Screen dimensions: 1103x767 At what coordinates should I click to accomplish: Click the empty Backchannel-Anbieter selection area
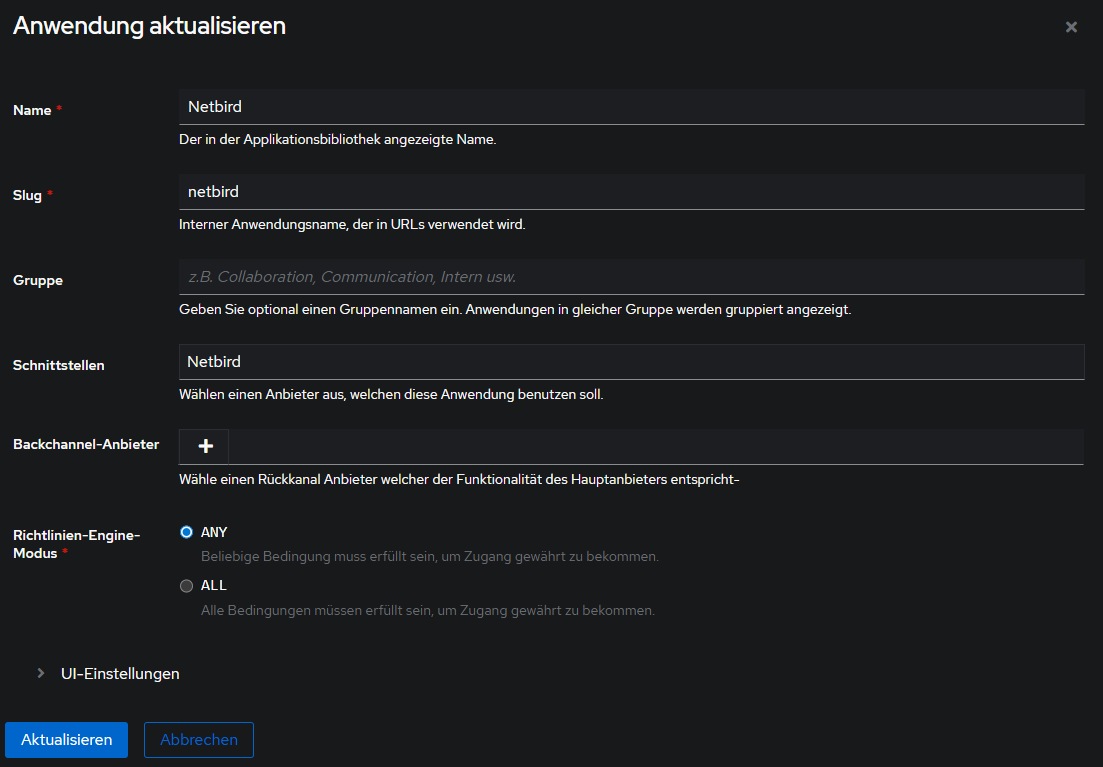pyautogui.click(x=655, y=447)
